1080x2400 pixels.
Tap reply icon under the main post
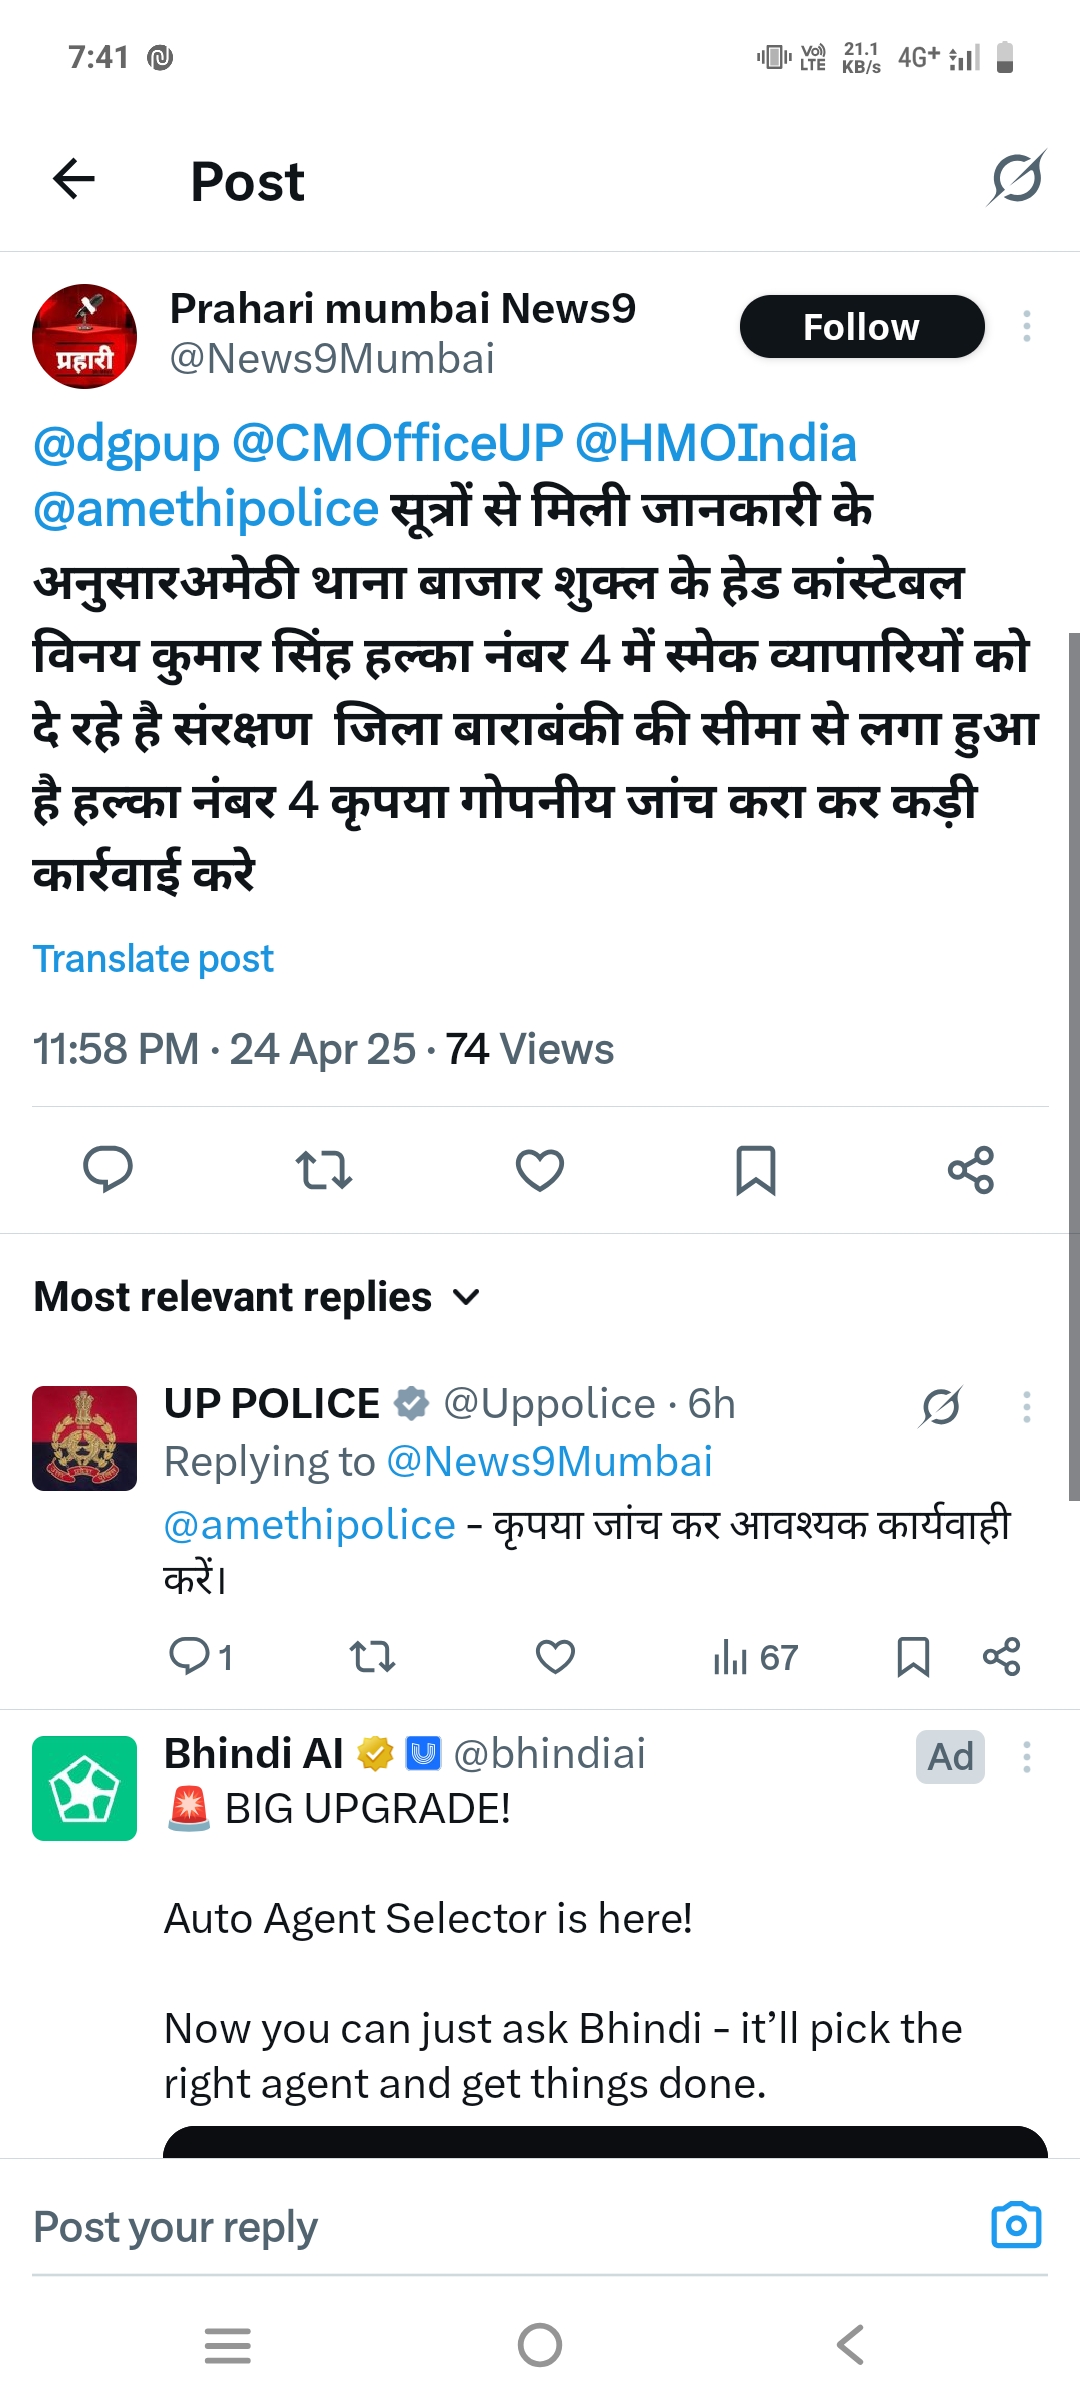point(108,1169)
